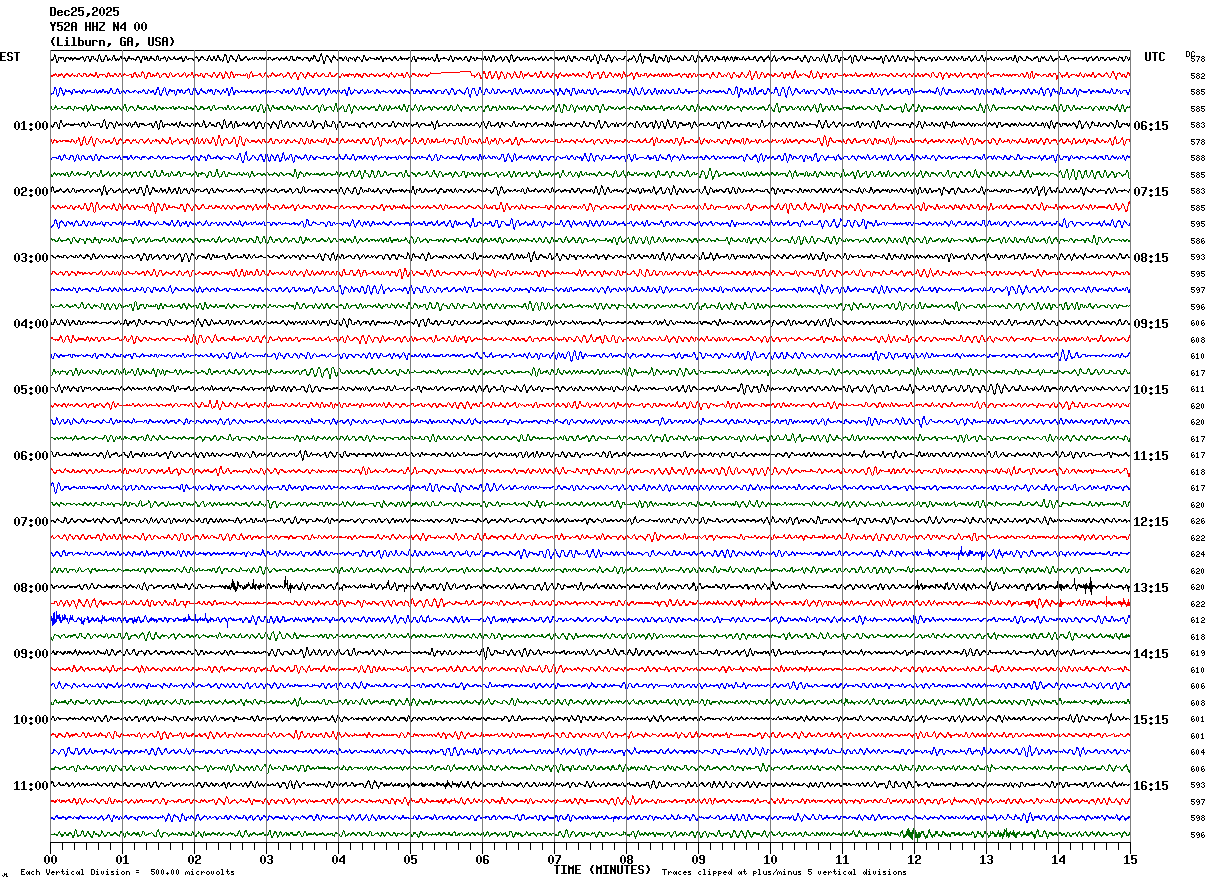
Task: Click minute marker 07 on time axis
Action: (x=554, y=859)
